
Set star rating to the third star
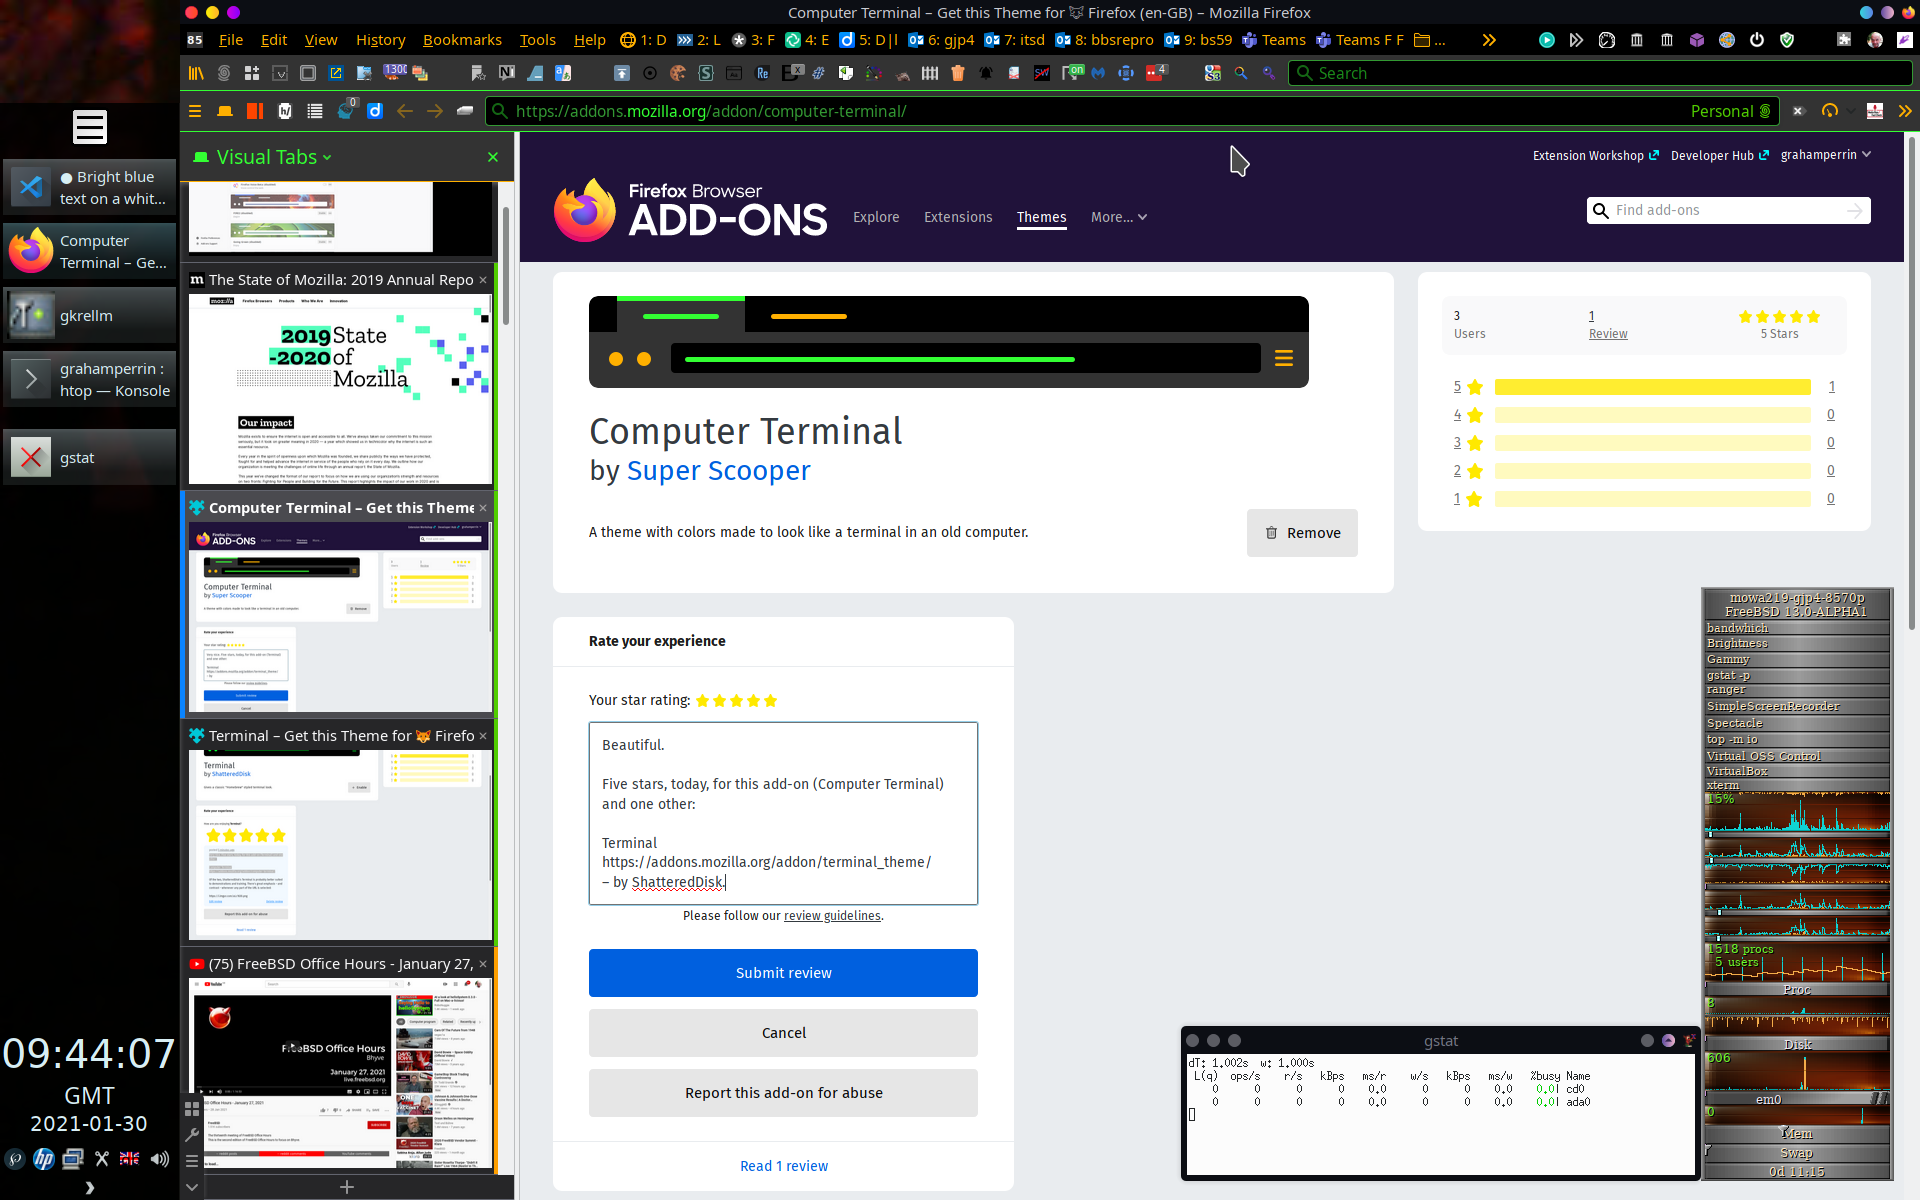coord(737,701)
